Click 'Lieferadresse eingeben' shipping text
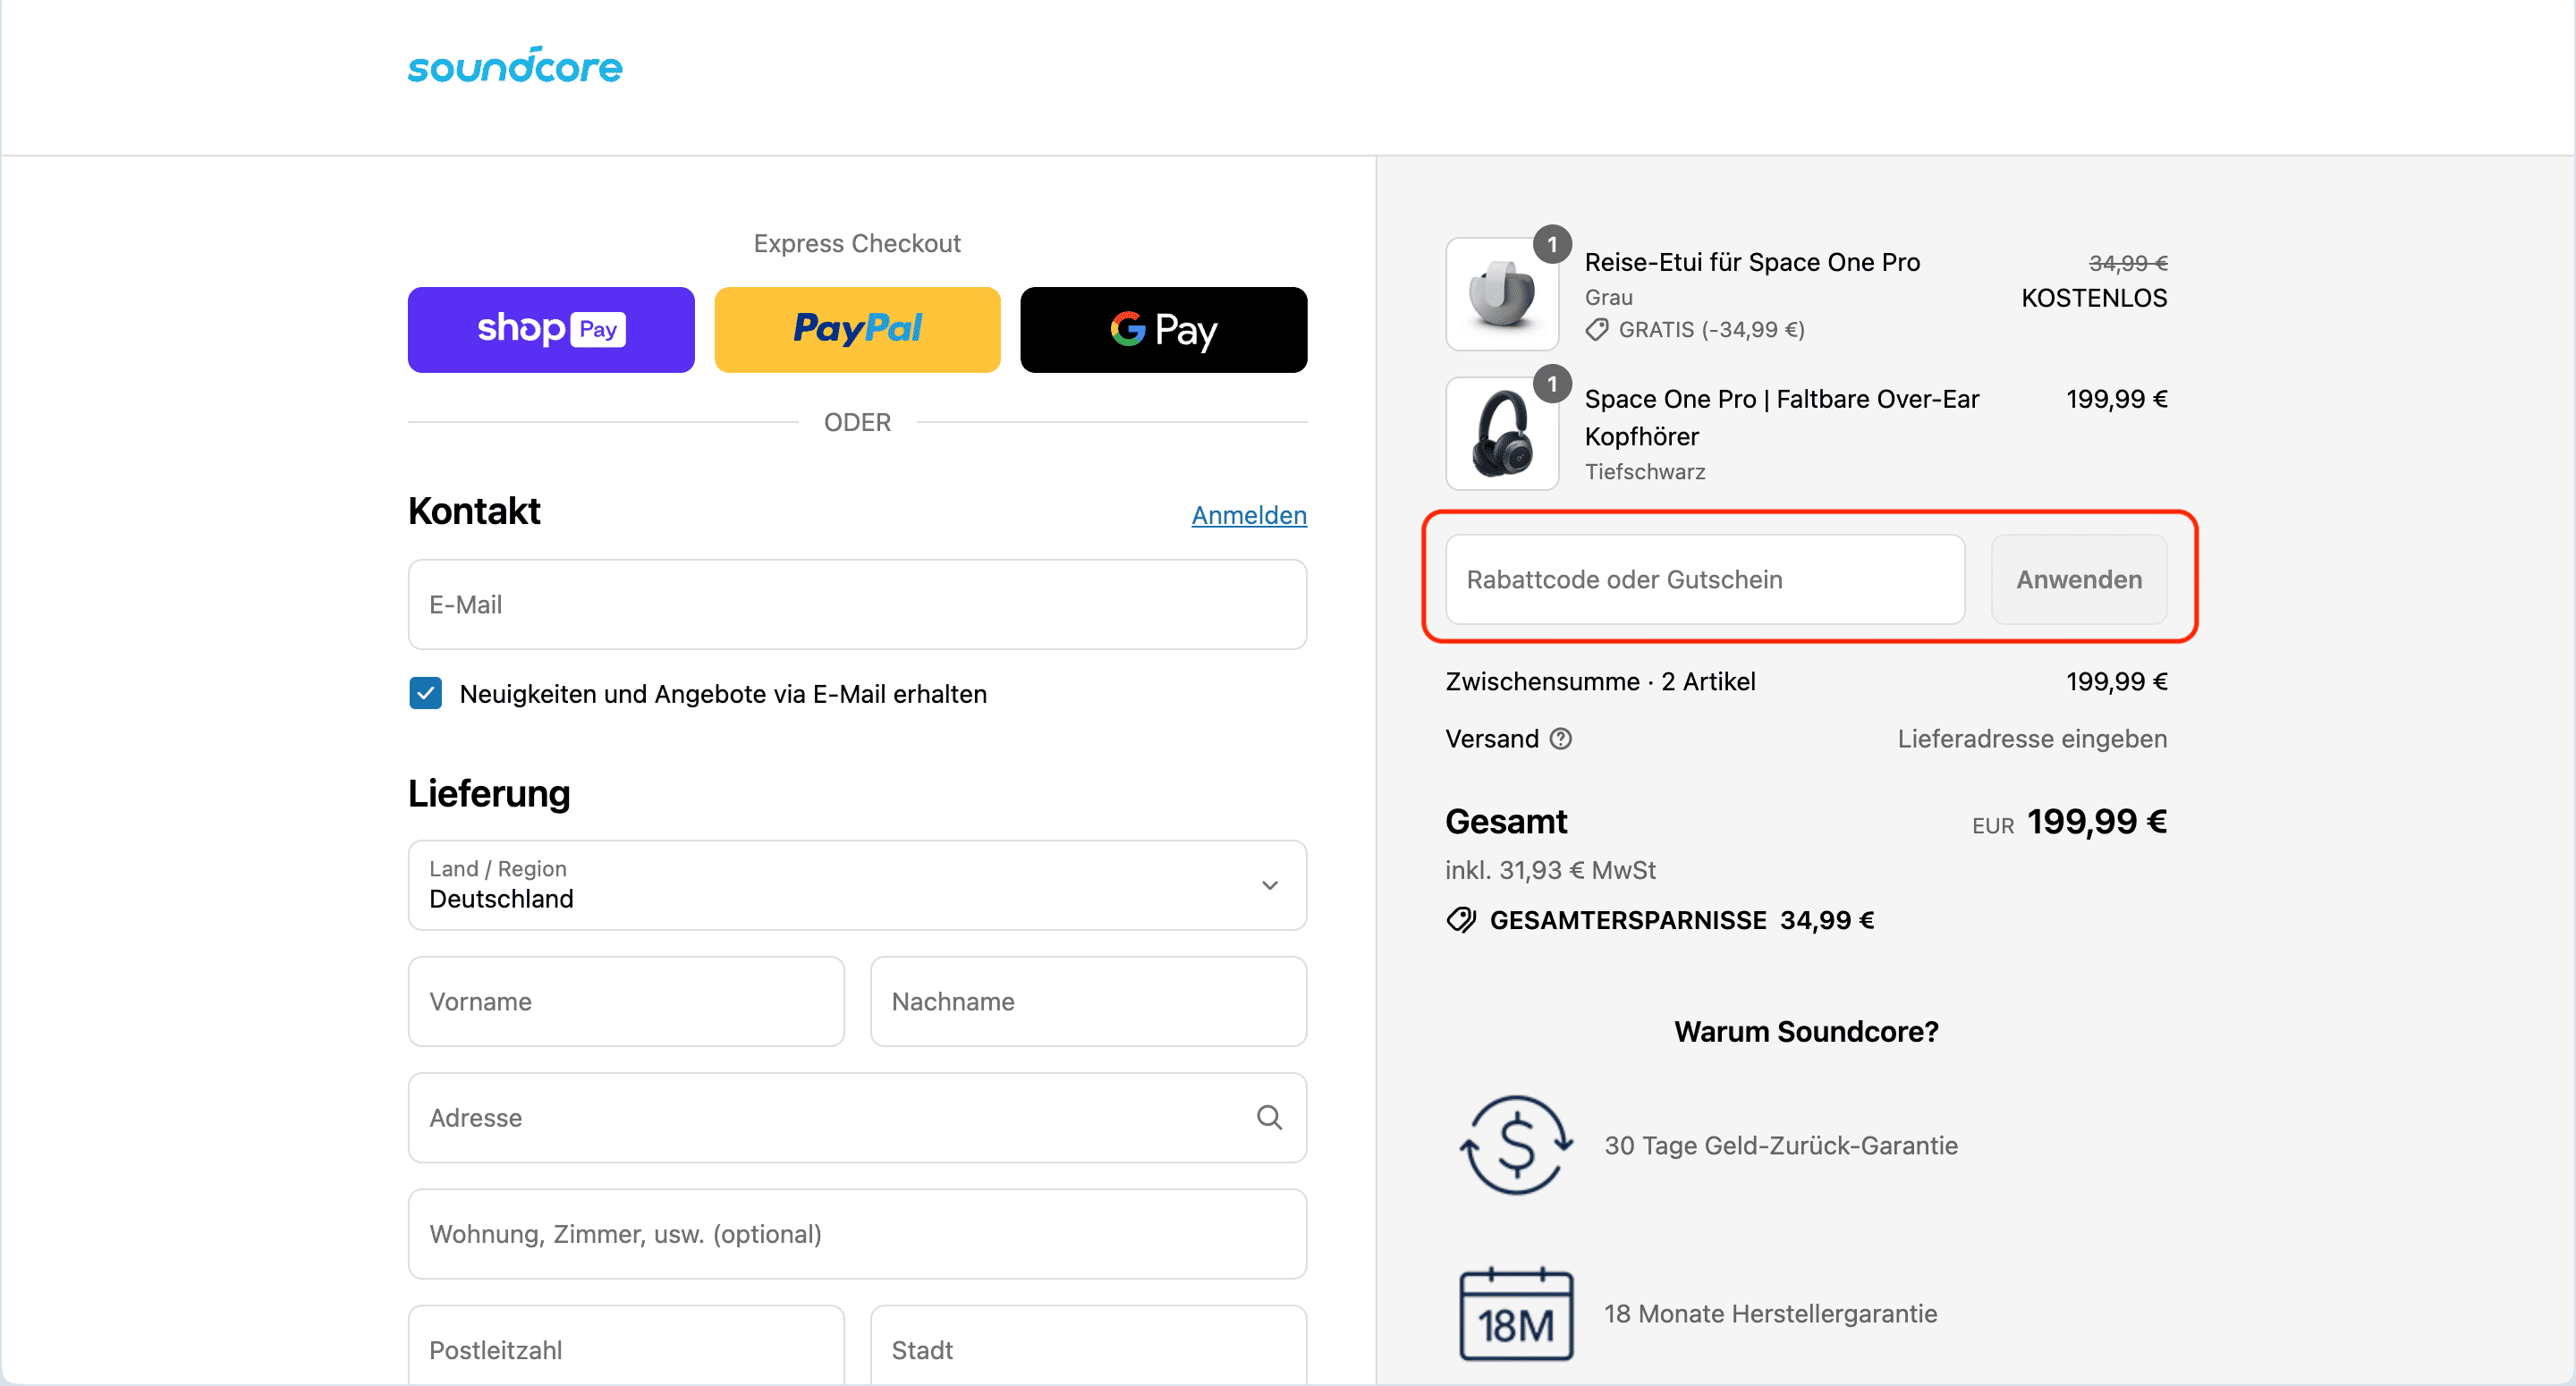 coord(2032,739)
